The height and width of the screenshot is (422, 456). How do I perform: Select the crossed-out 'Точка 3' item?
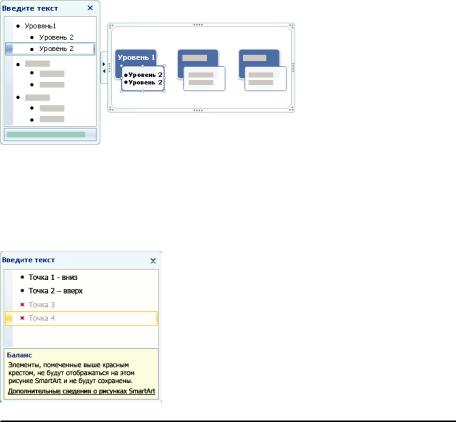(41, 305)
